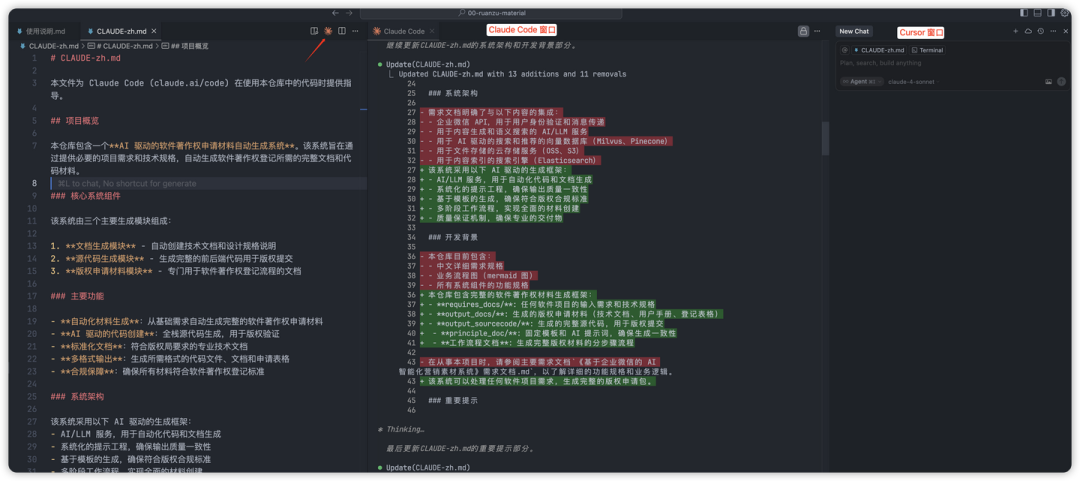Open the Agent mode dropdown
Image resolution: width=1080 pixels, height=481 pixels.
[x=860, y=81]
